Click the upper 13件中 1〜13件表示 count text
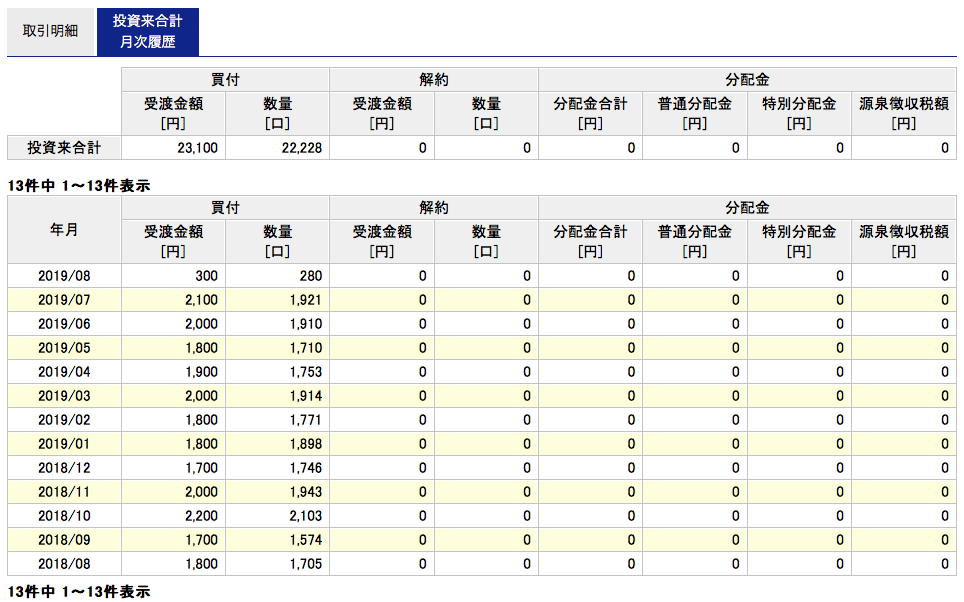 [79, 186]
